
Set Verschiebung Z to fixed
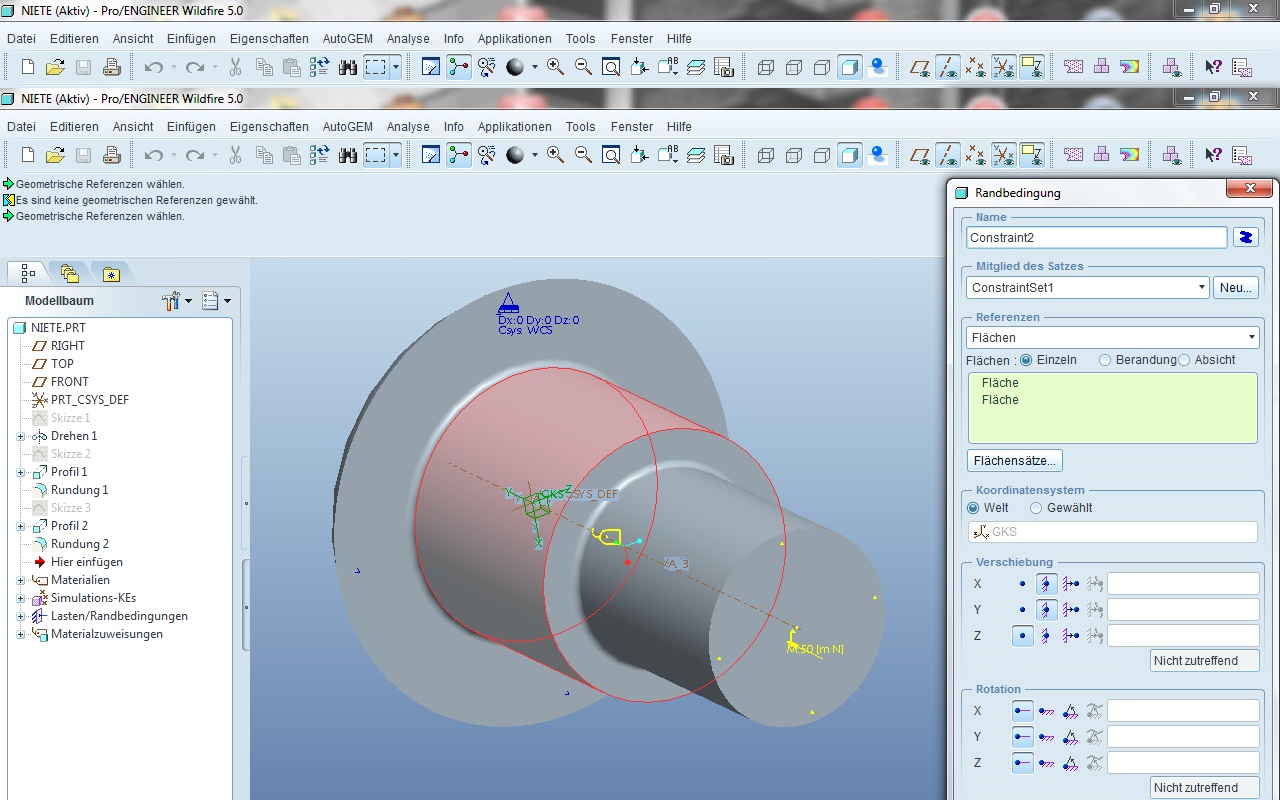[x=1046, y=636]
